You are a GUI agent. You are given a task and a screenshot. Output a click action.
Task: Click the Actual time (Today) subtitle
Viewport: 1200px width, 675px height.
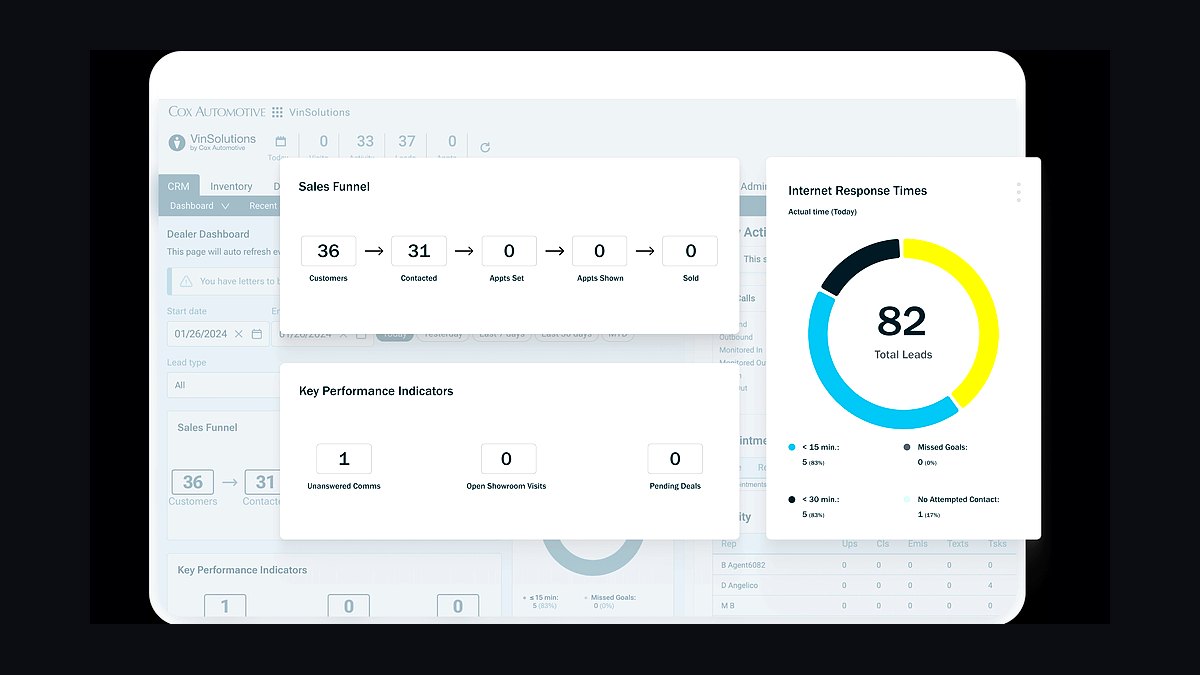pos(822,212)
